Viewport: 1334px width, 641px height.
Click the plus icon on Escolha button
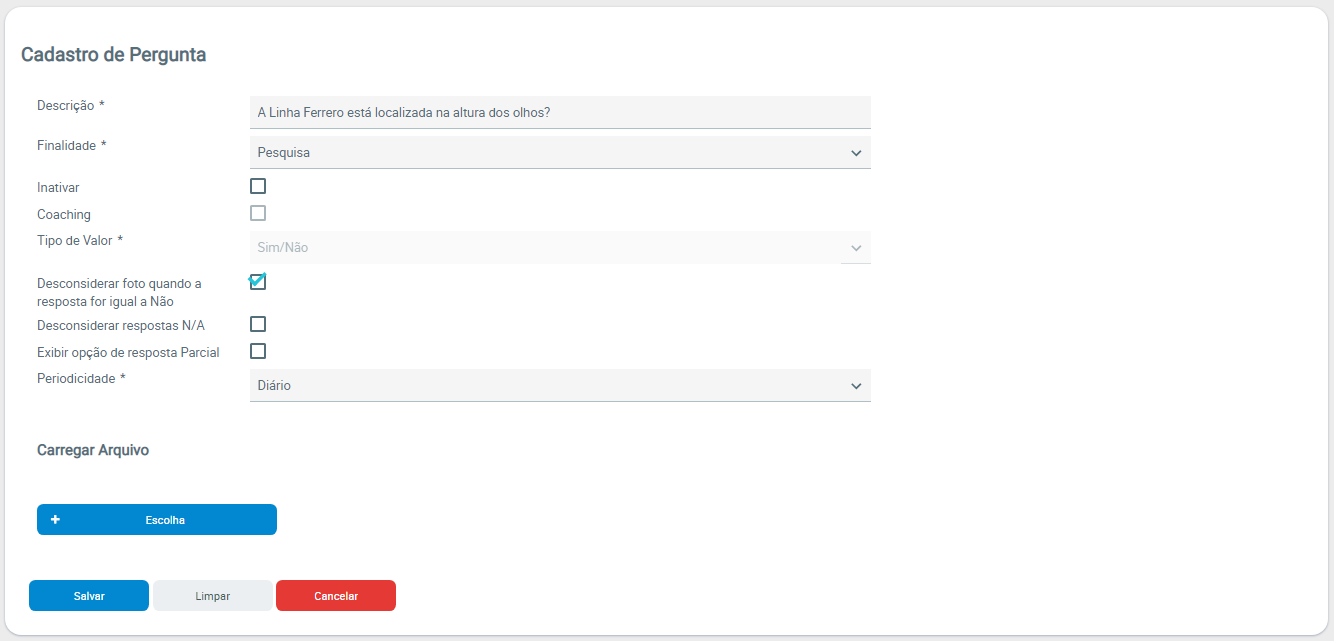click(55, 520)
